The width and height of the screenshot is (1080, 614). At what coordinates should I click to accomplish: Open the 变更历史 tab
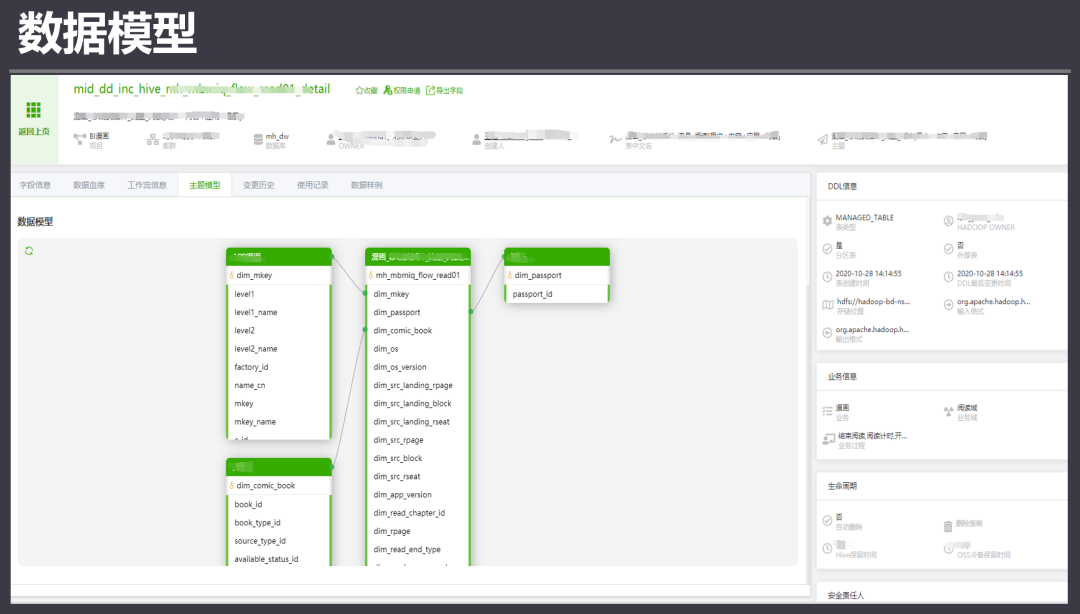coord(258,185)
